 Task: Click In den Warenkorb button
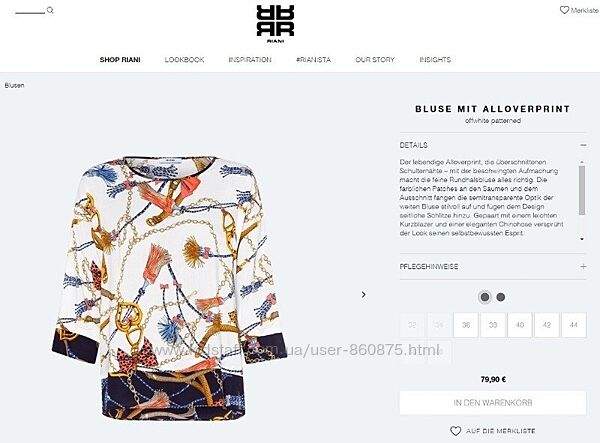[x=493, y=402]
